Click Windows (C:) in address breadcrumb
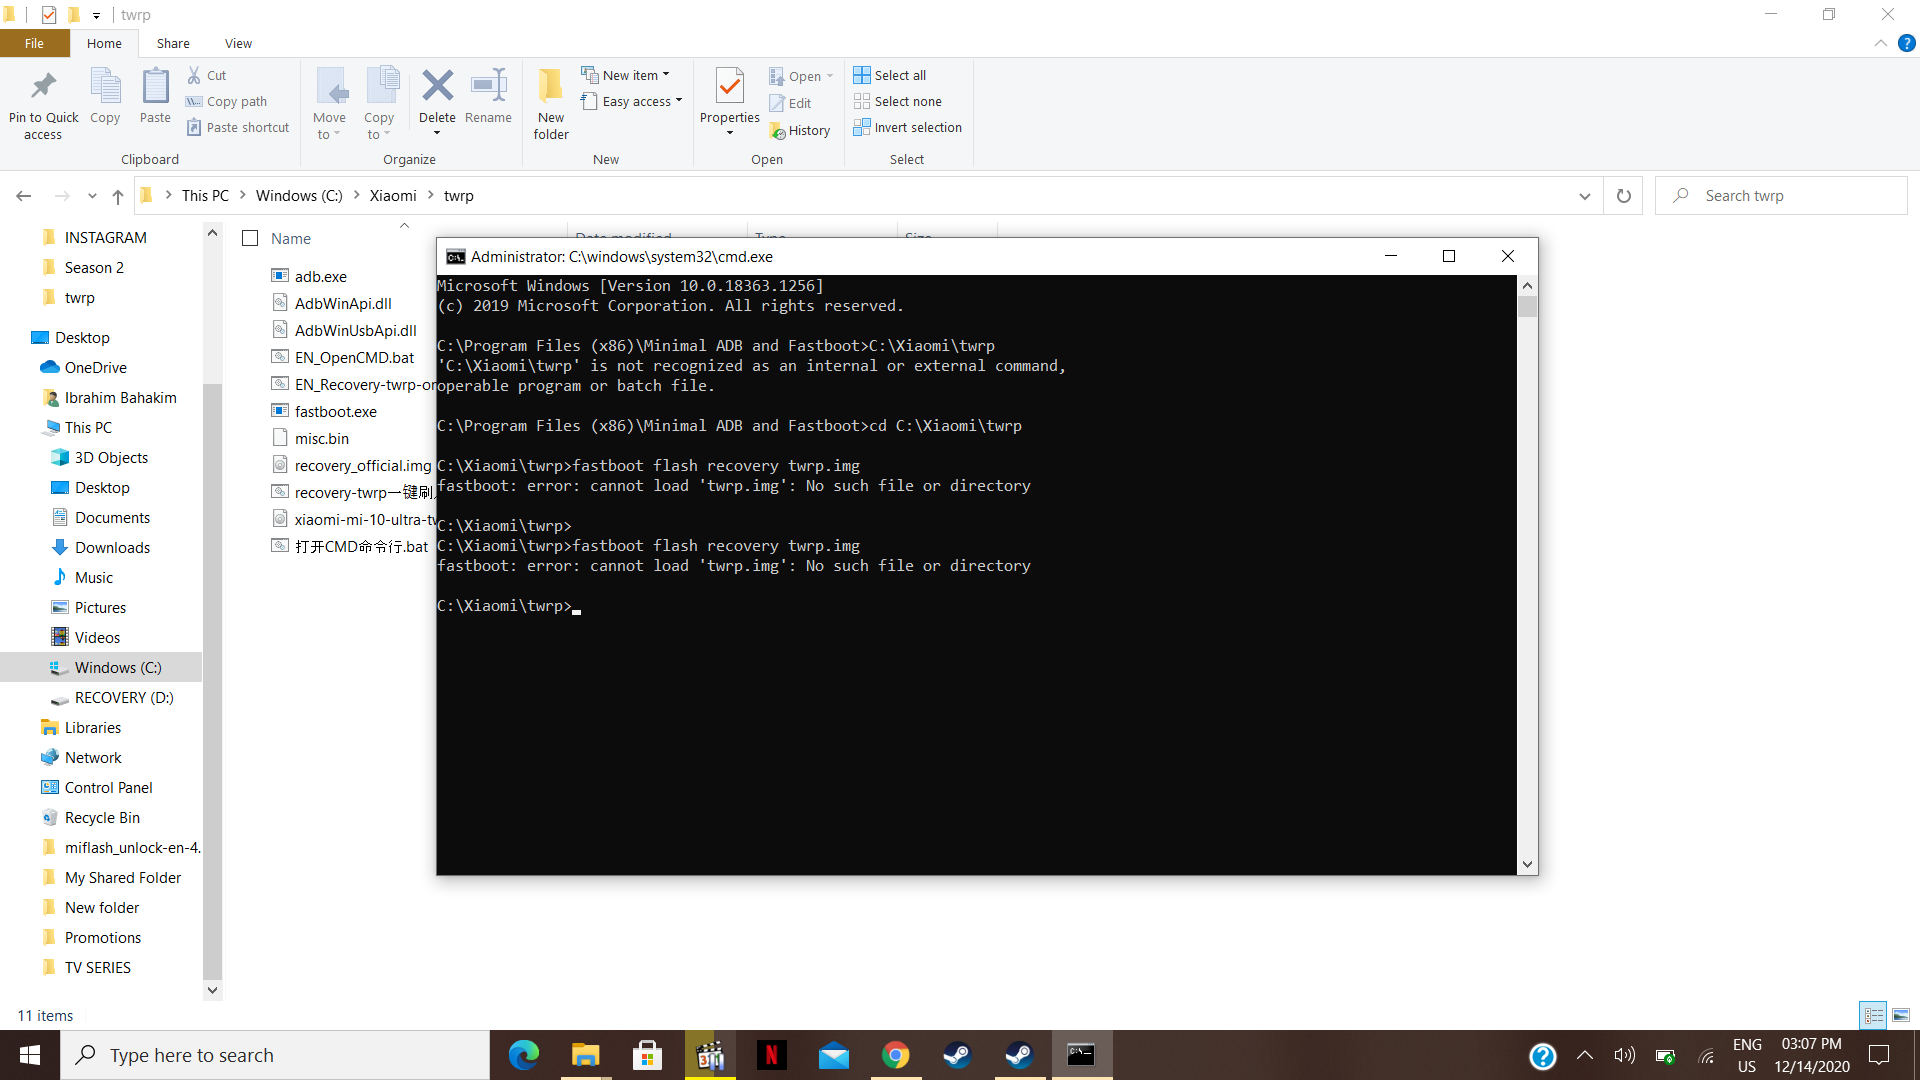The height and width of the screenshot is (1080, 1920). [299, 196]
